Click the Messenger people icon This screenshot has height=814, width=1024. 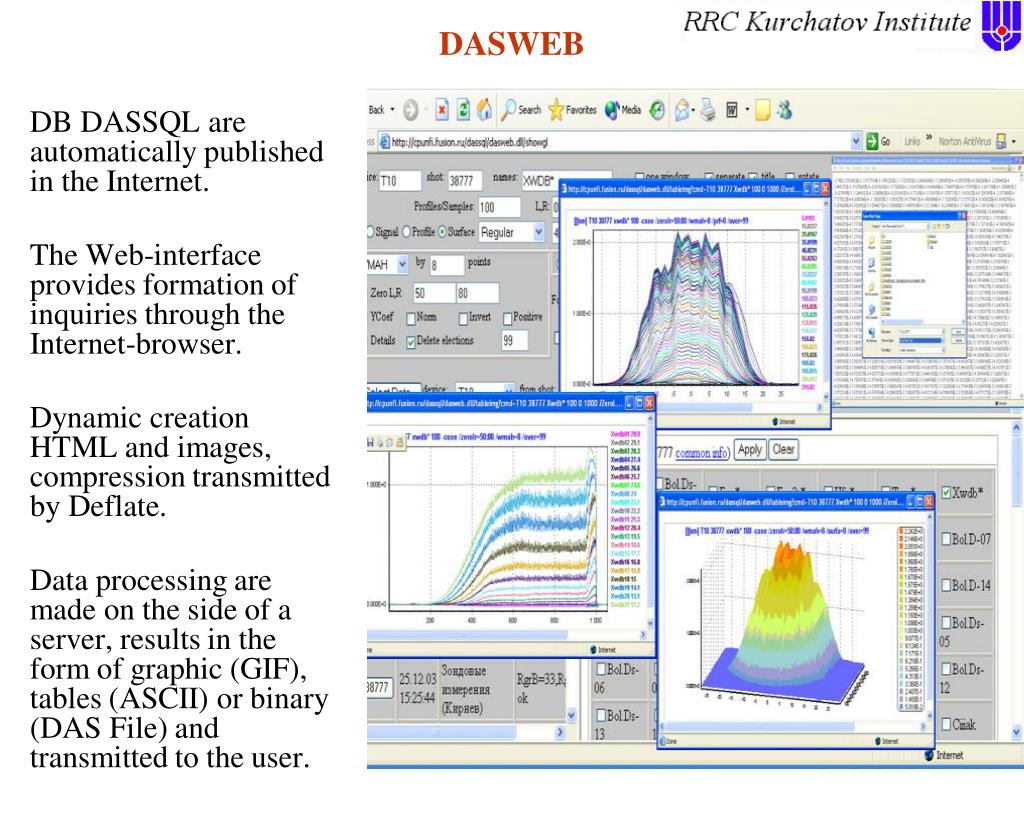[x=784, y=110]
